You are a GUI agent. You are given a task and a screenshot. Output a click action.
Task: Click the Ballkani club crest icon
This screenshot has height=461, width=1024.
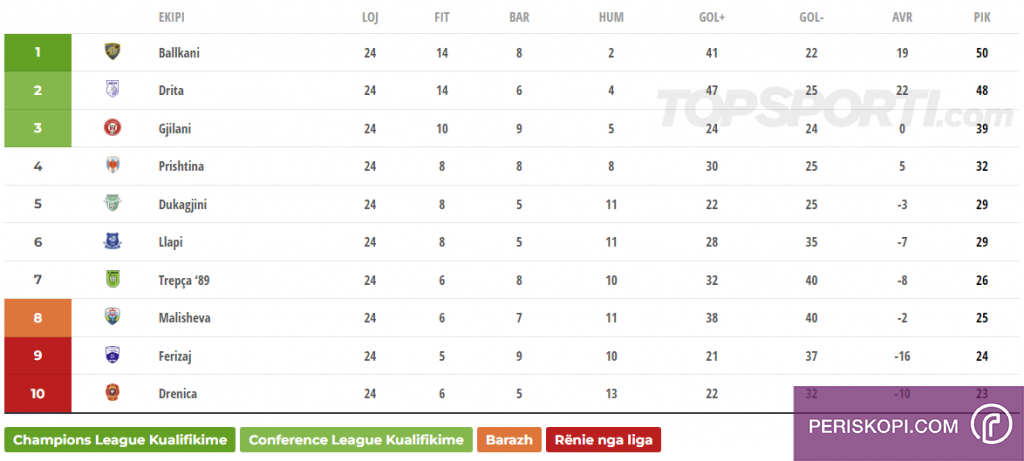(x=113, y=52)
